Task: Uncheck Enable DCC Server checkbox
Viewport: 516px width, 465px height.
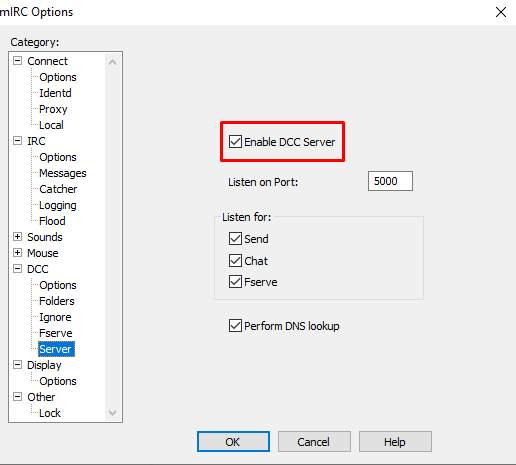Action: (235, 142)
